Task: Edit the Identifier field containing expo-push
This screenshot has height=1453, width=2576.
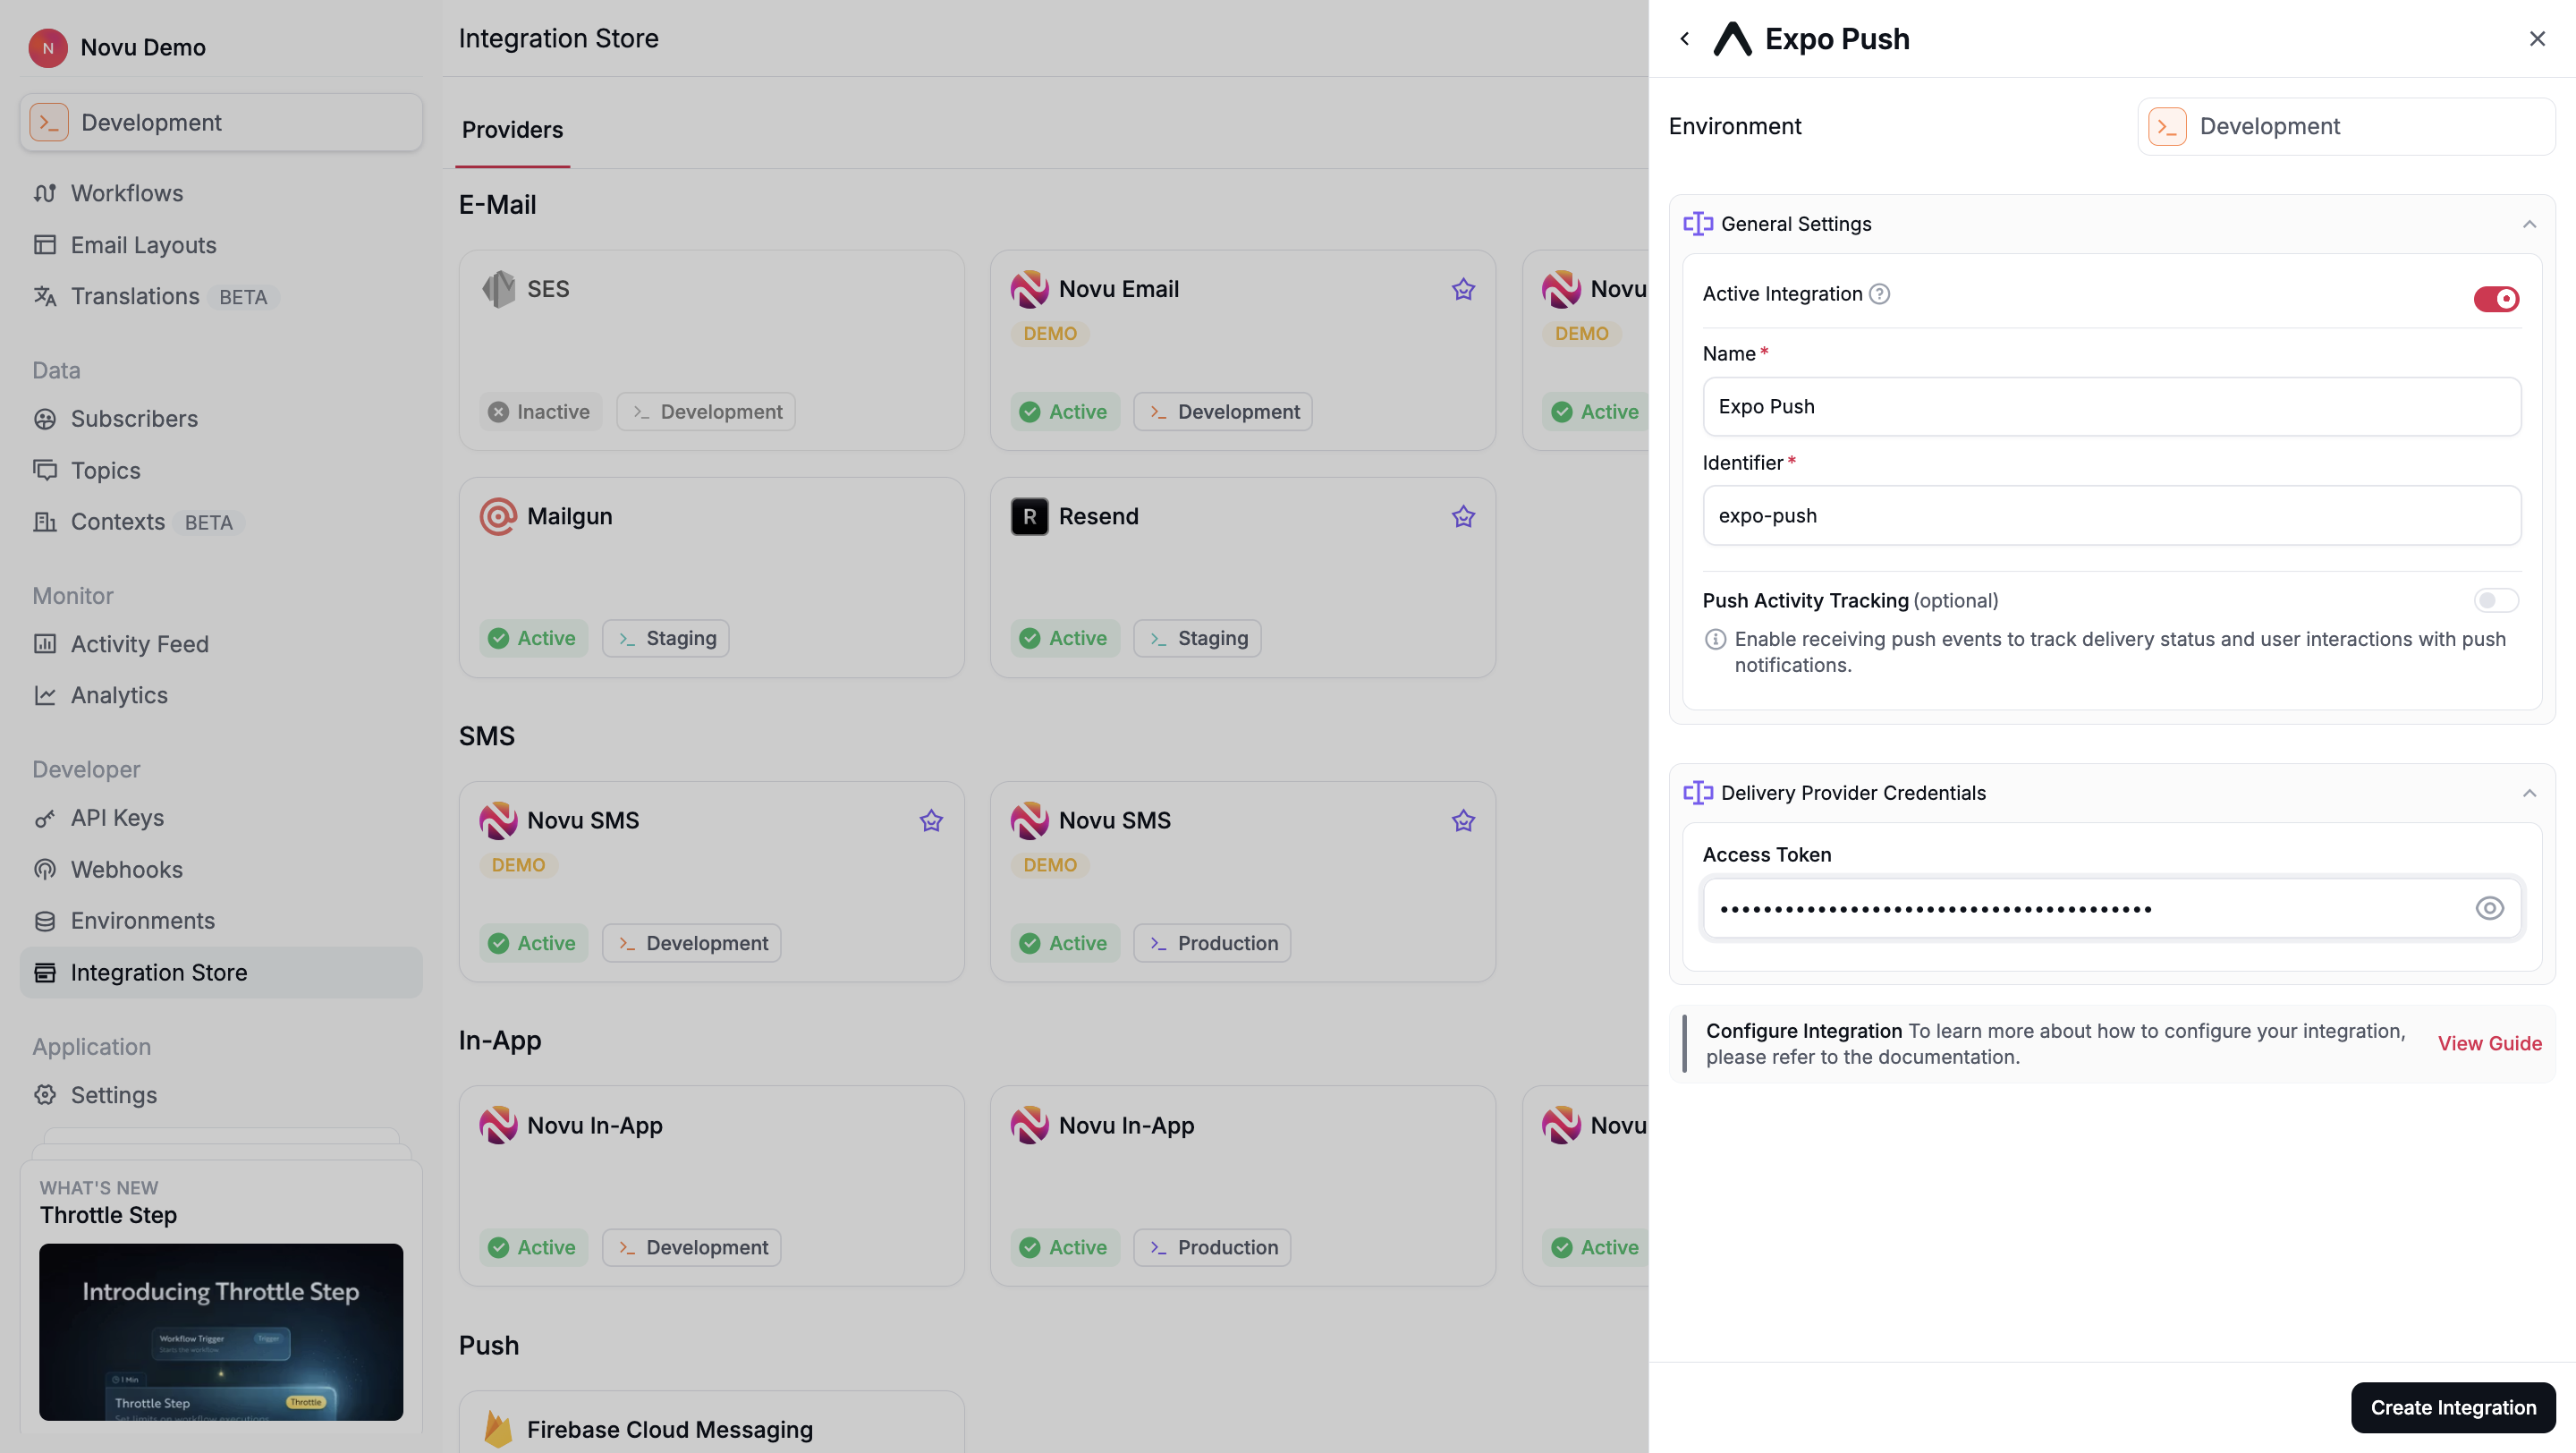Action: 2112,515
